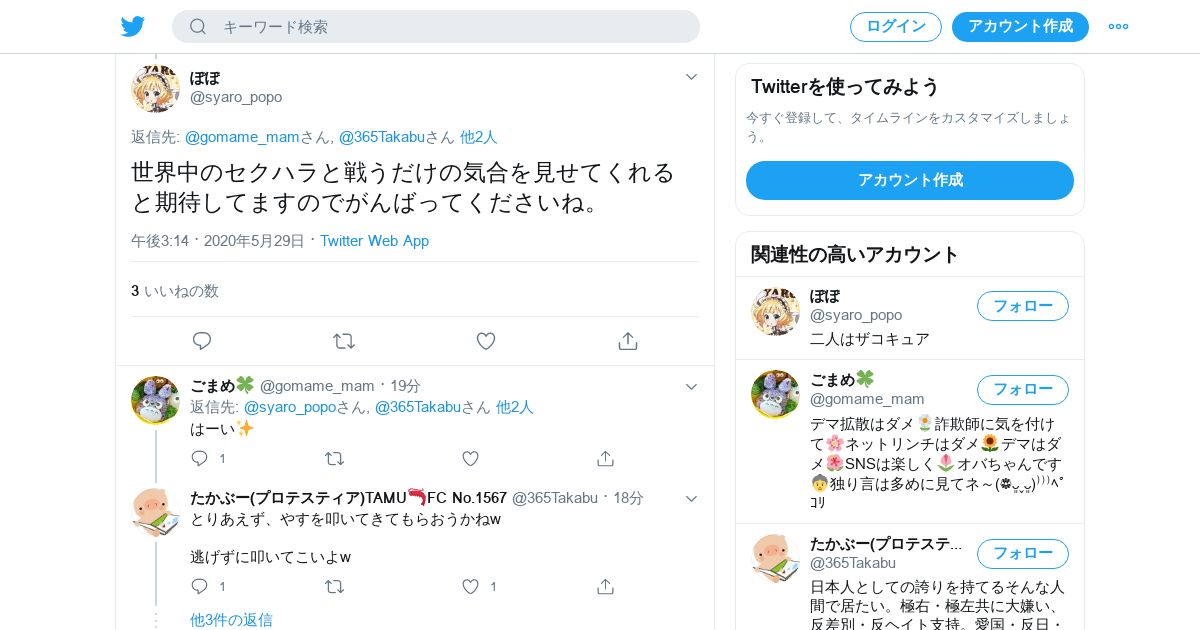Reply to たかぶー's tweet
This screenshot has height=630, width=1200.
[200, 586]
